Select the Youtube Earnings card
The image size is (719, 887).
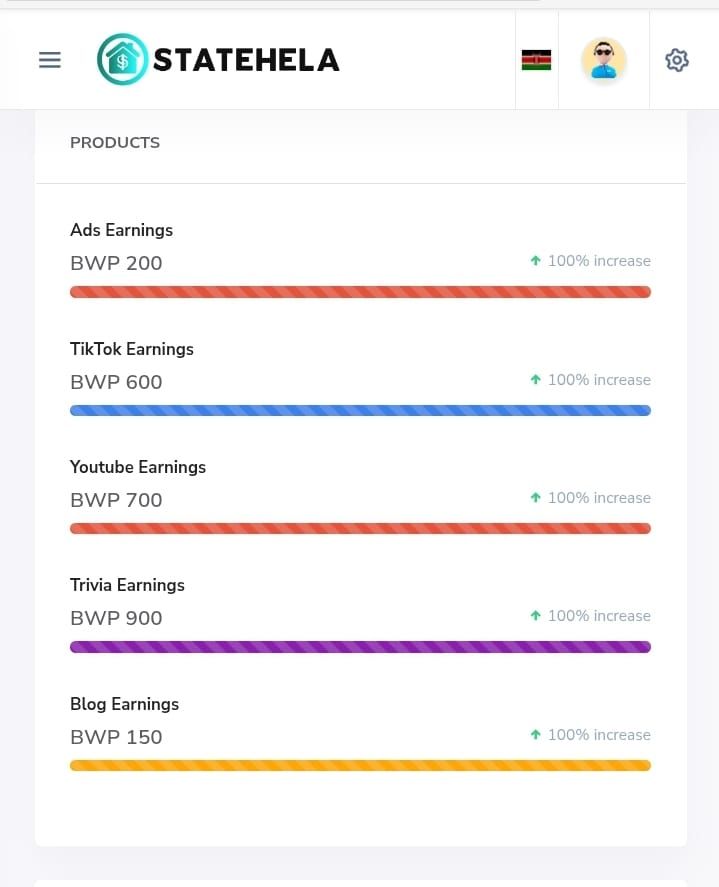tap(360, 497)
